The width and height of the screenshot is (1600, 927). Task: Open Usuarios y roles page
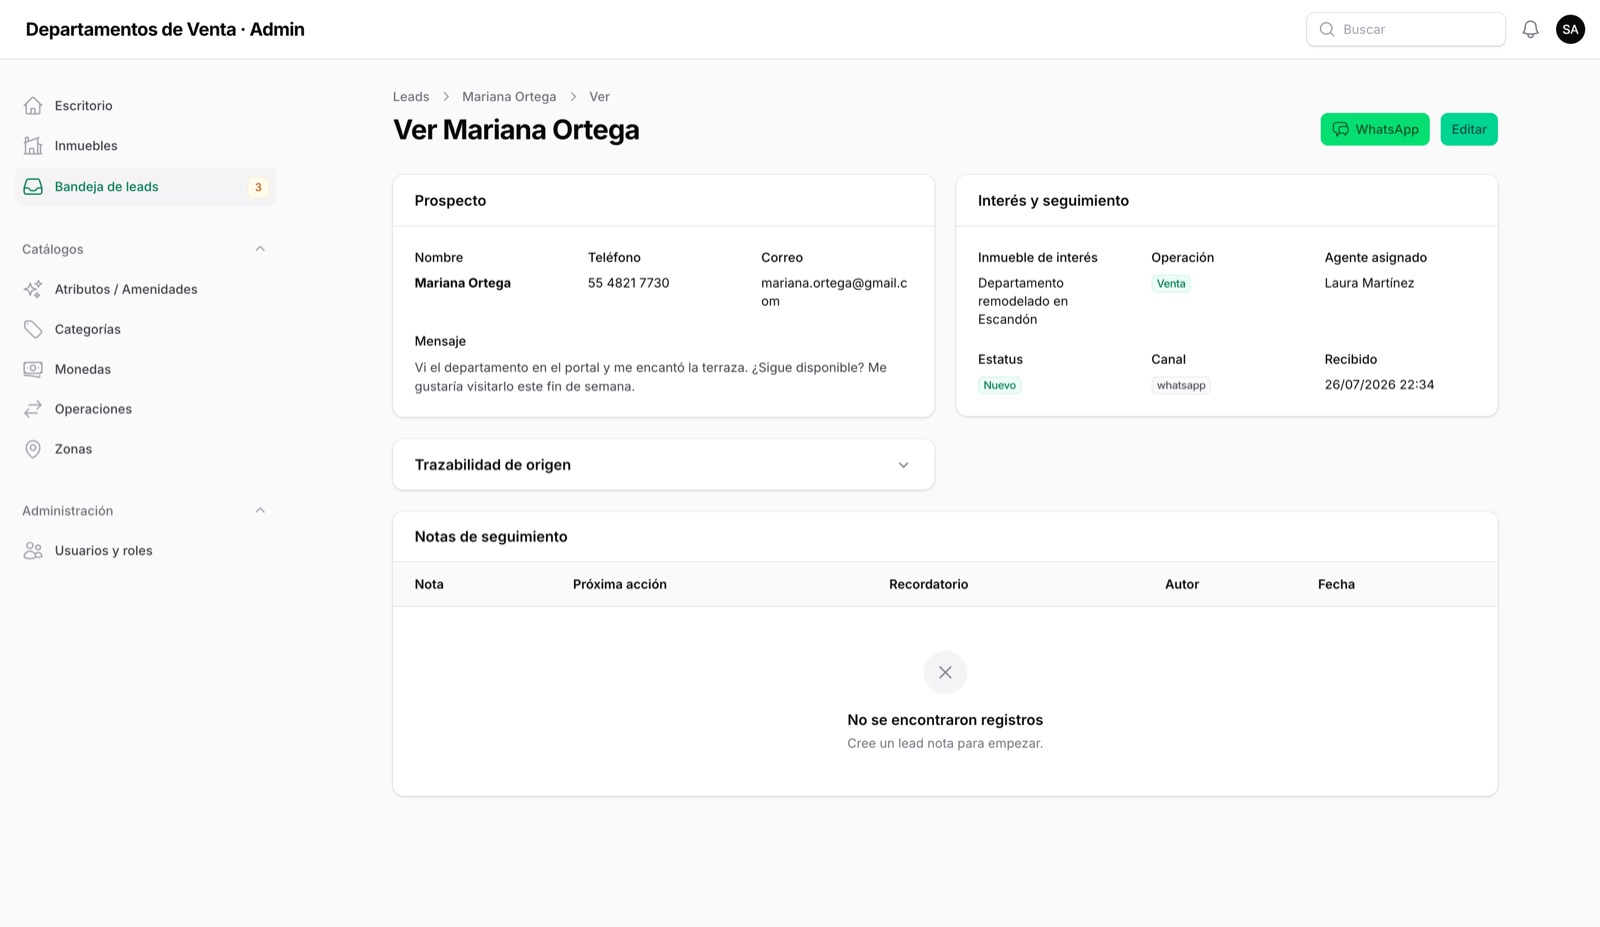tap(145, 551)
